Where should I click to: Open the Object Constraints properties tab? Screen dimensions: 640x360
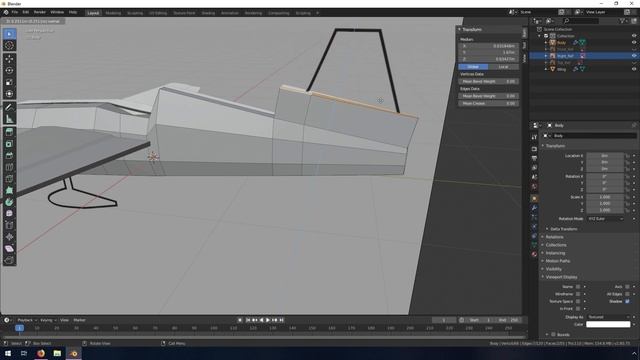point(534,236)
